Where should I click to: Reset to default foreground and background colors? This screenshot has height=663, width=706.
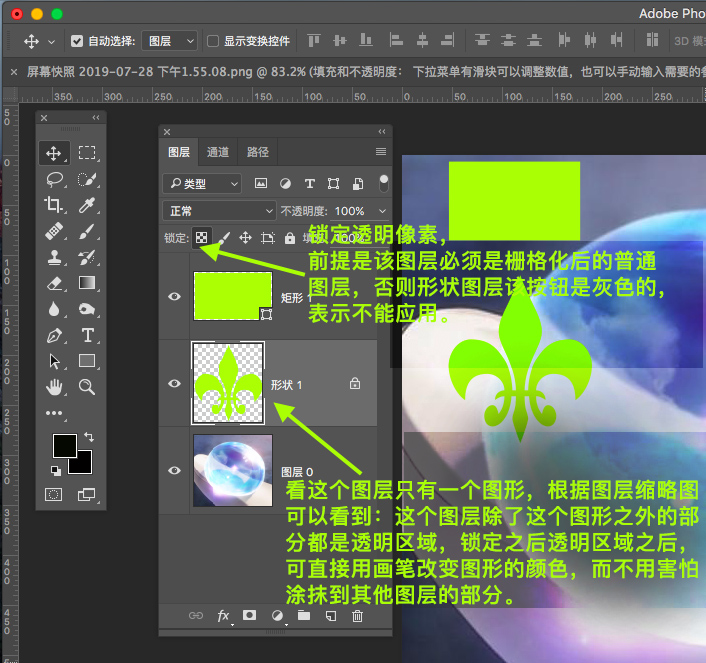pyautogui.click(x=55, y=471)
